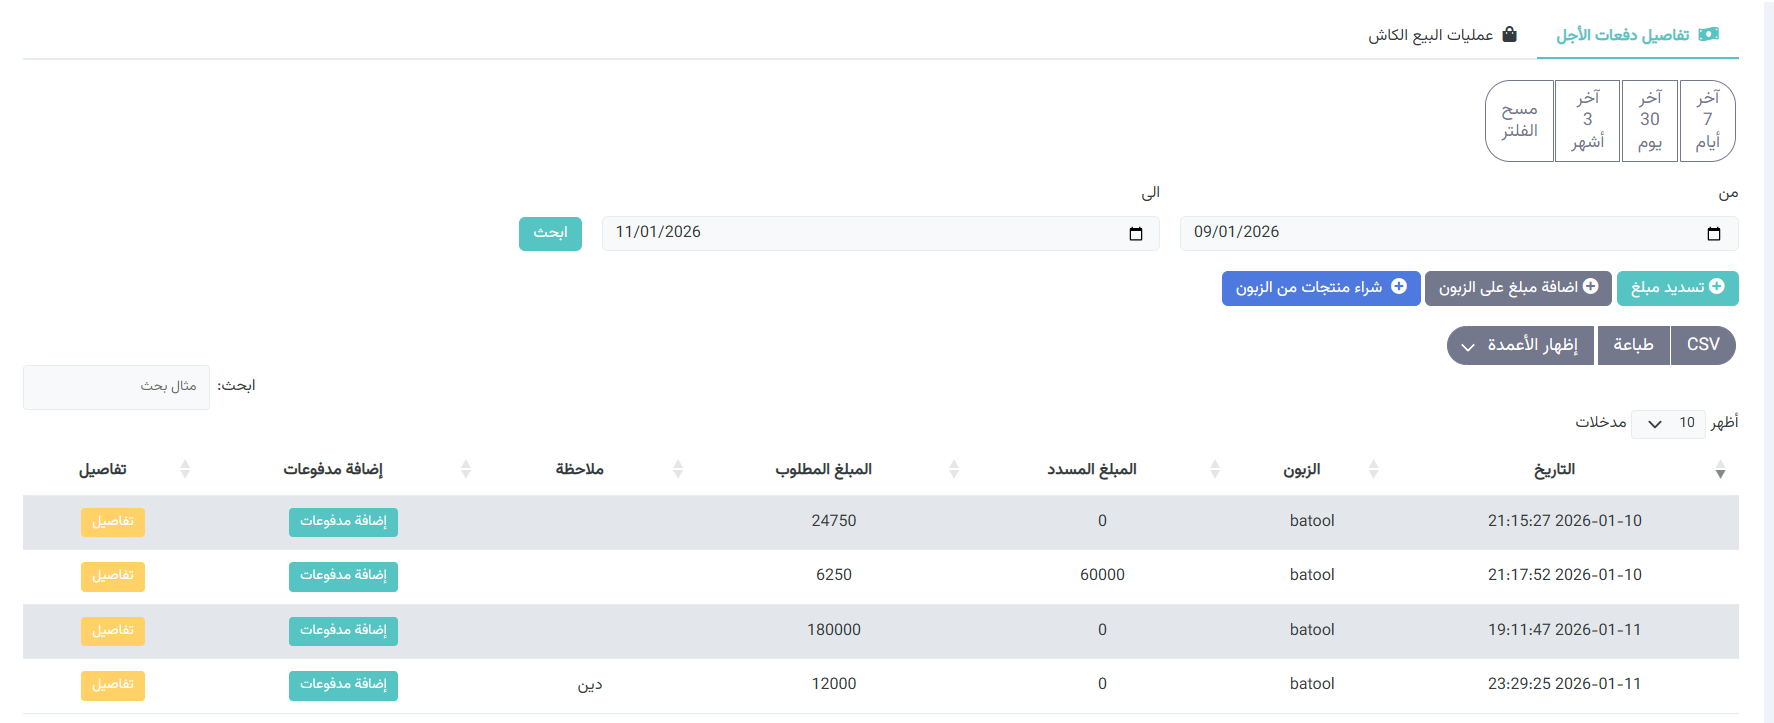Click the required amount 180000

[x=834, y=630]
